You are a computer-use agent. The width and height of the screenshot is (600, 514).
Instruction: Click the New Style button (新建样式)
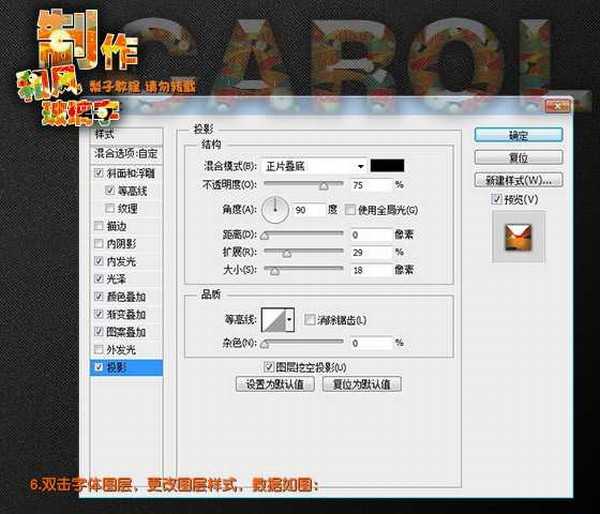tap(517, 180)
